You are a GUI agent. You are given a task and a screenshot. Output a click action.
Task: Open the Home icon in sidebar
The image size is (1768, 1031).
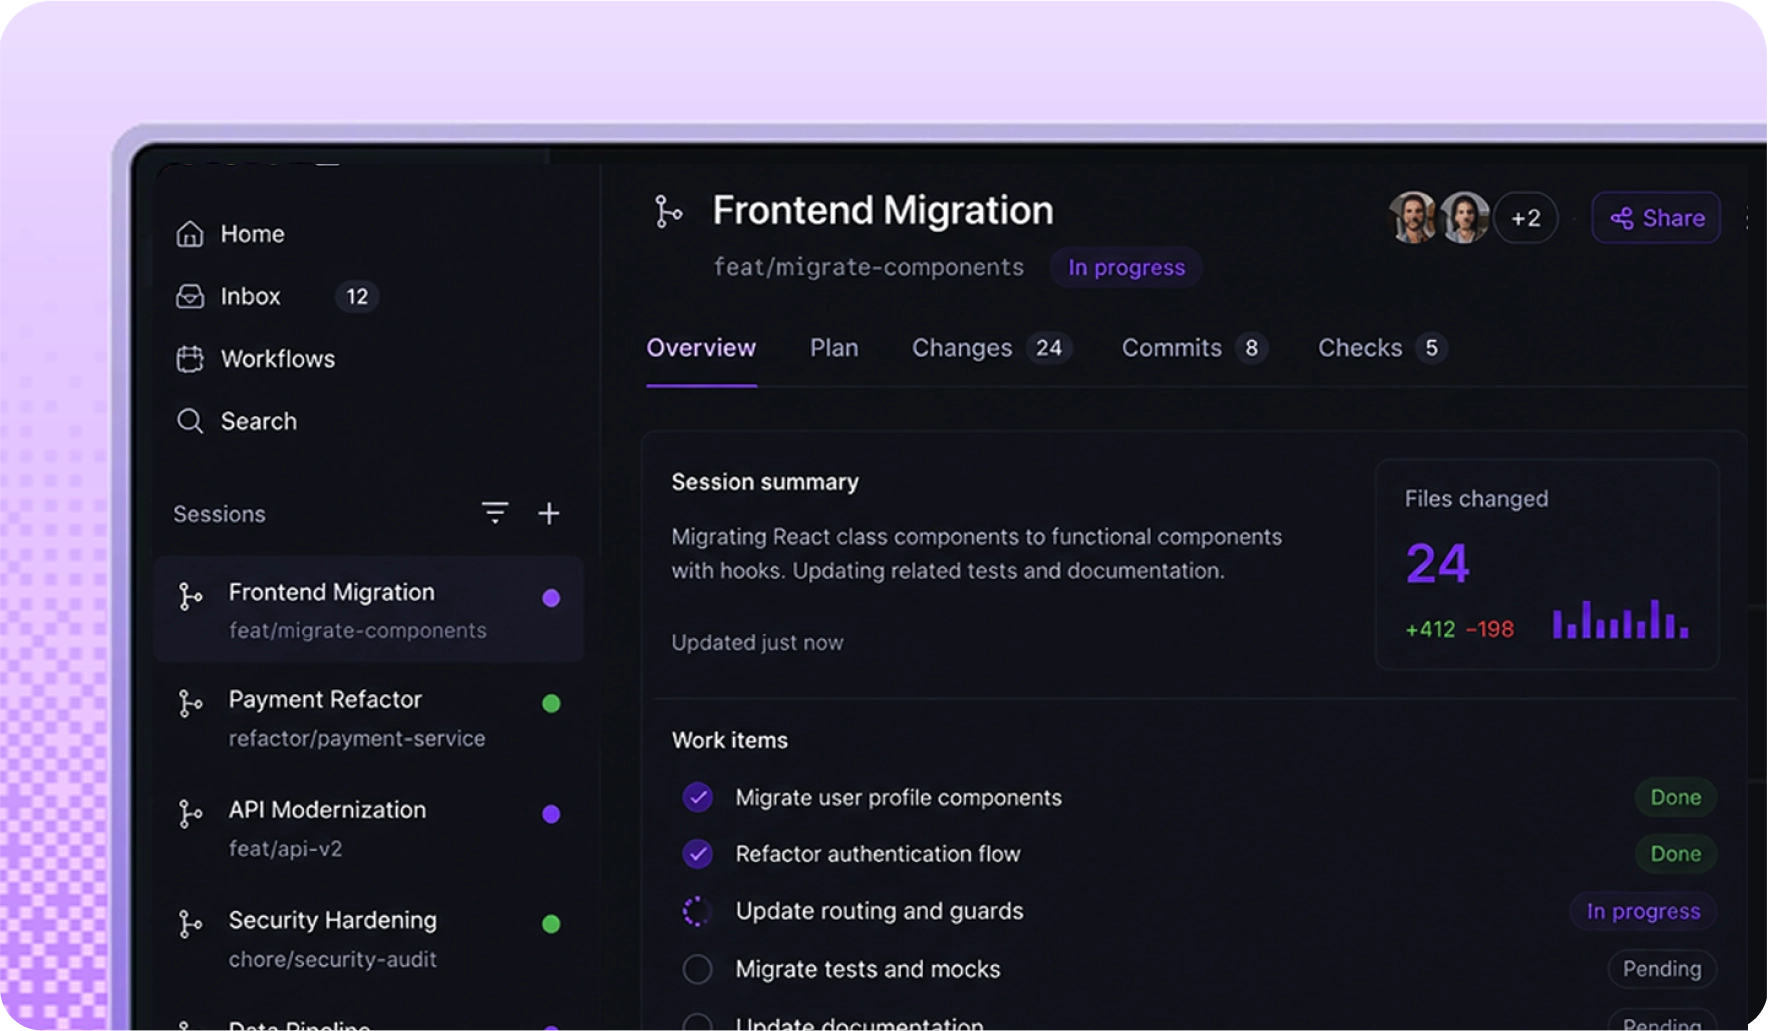[190, 234]
